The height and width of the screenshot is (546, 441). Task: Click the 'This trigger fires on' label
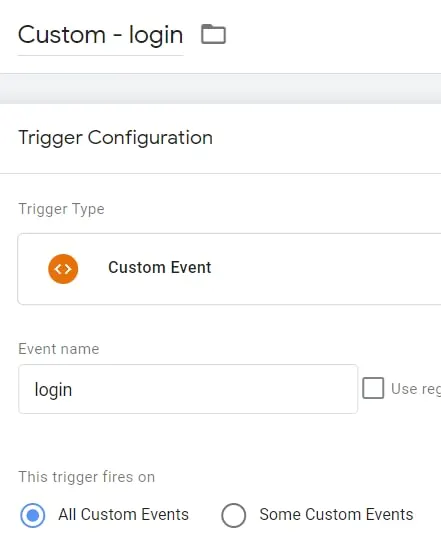(x=86, y=477)
